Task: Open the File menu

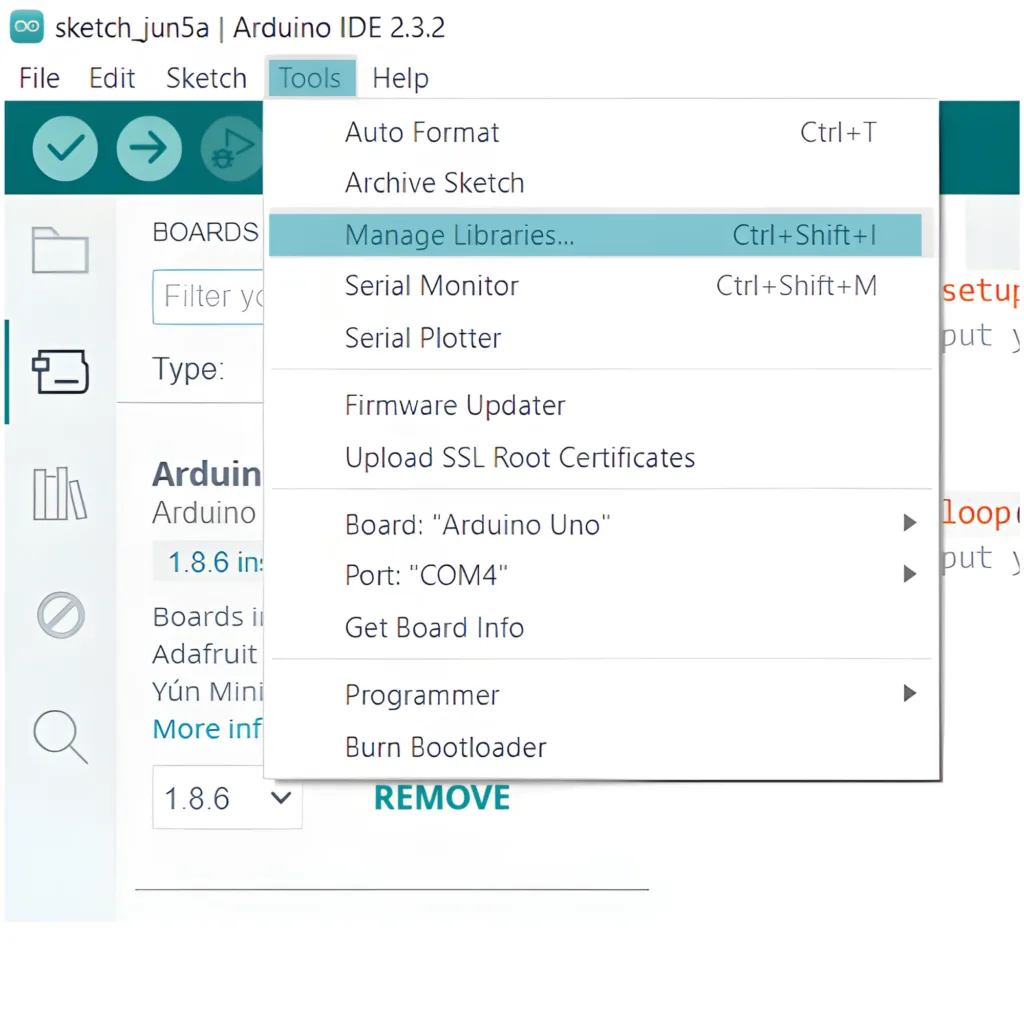Action: (39, 78)
